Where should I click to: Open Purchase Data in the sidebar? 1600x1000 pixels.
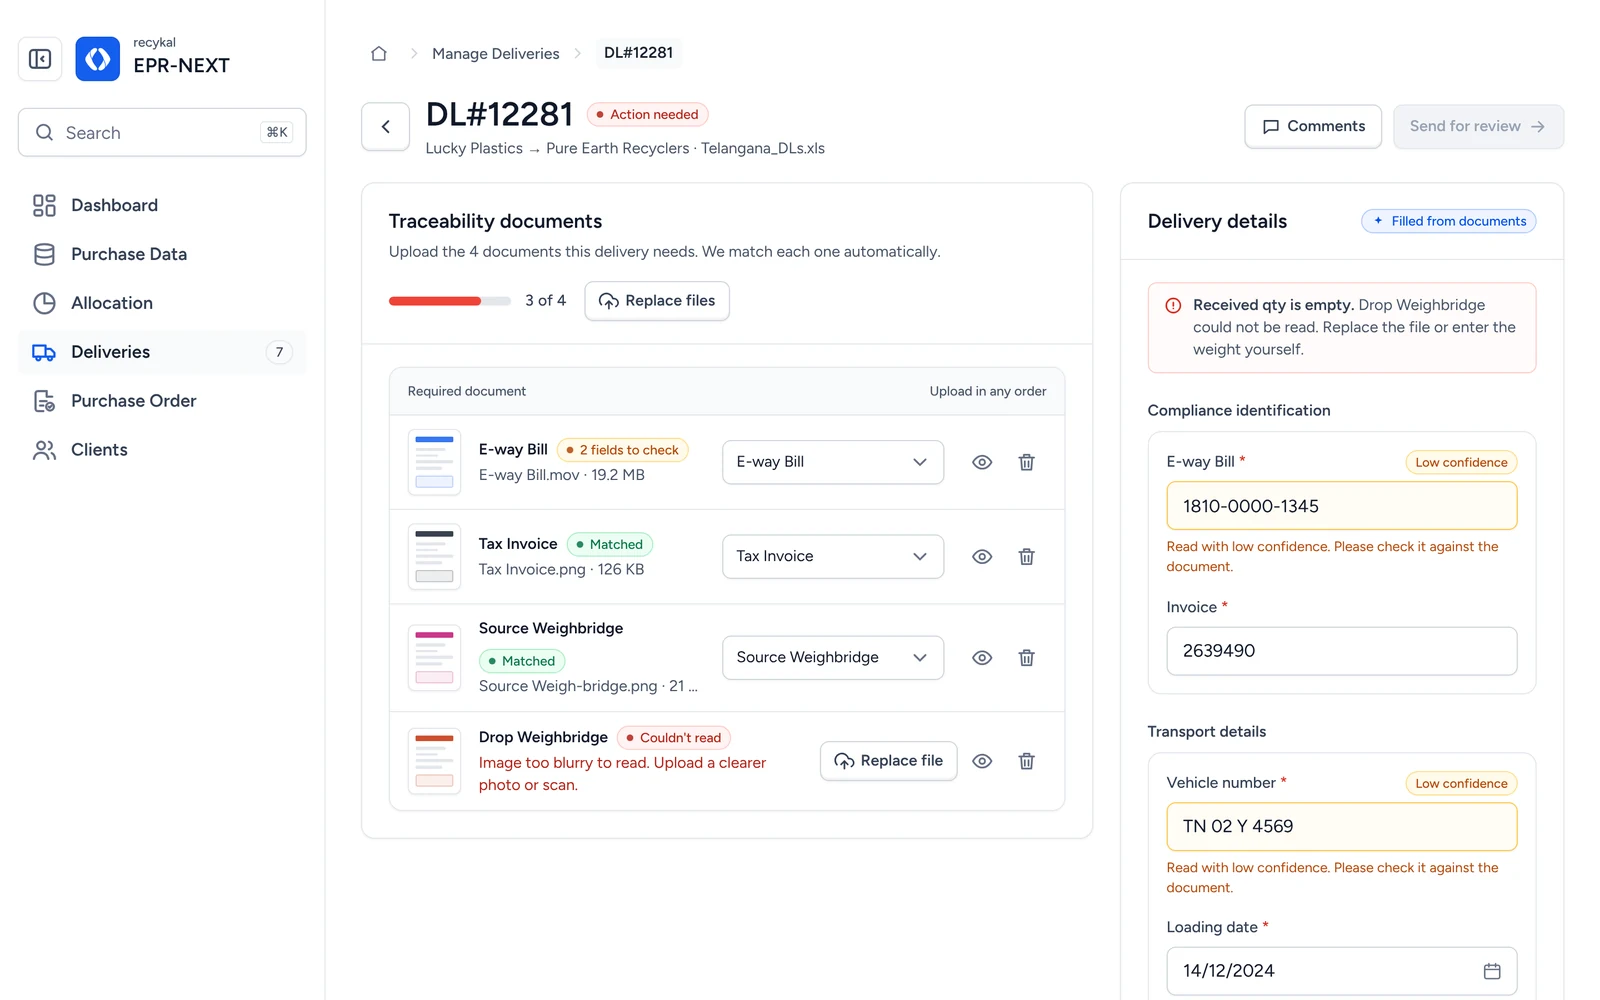click(162, 254)
